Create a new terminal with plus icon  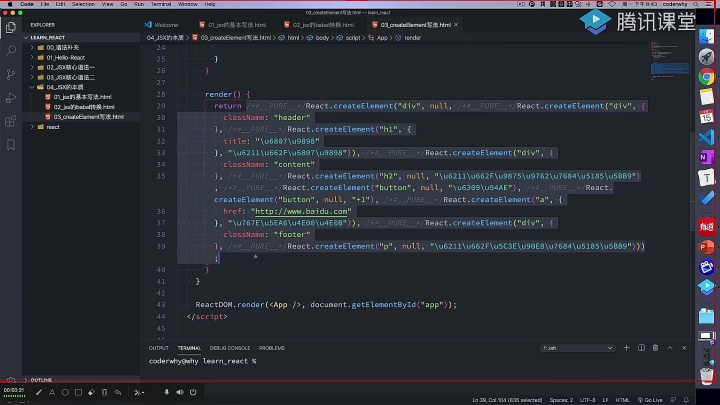tap(626, 348)
